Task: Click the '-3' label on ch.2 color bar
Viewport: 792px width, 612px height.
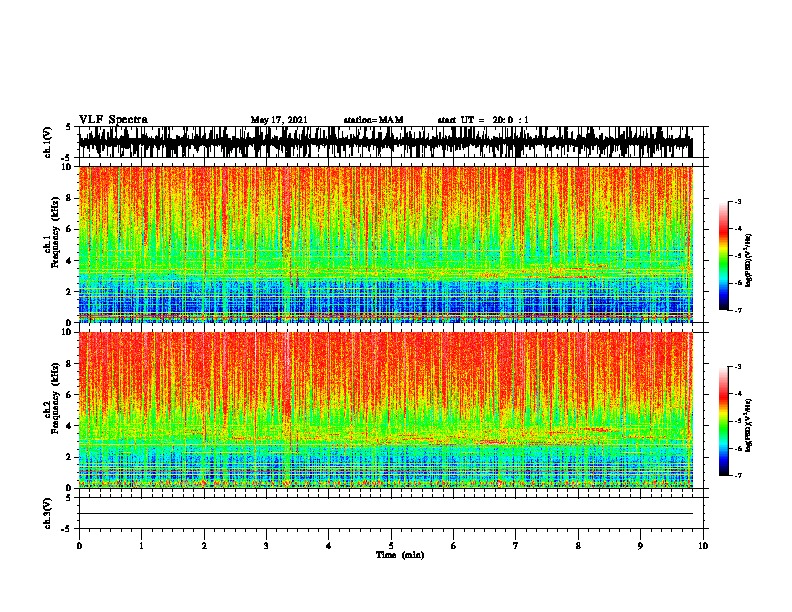Action: coord(738,367)
